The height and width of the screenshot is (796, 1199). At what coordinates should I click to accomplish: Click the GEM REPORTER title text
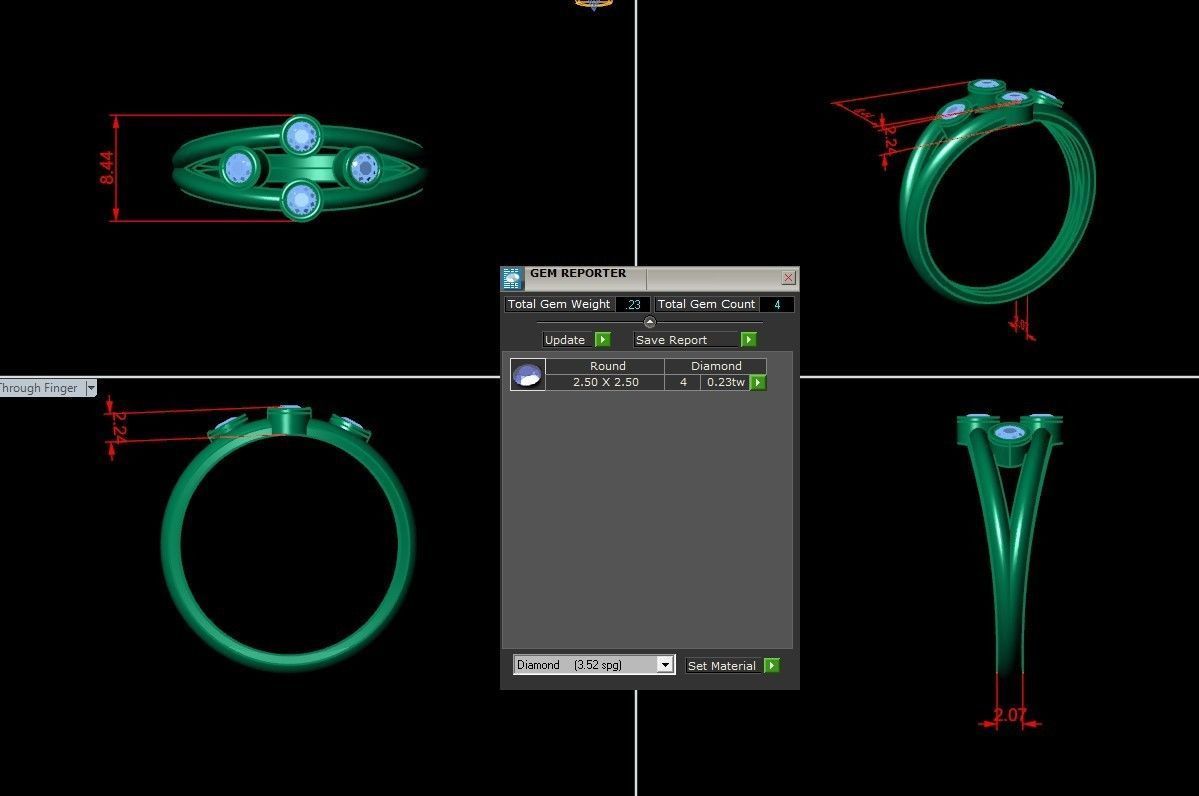(x=578, y=273)
